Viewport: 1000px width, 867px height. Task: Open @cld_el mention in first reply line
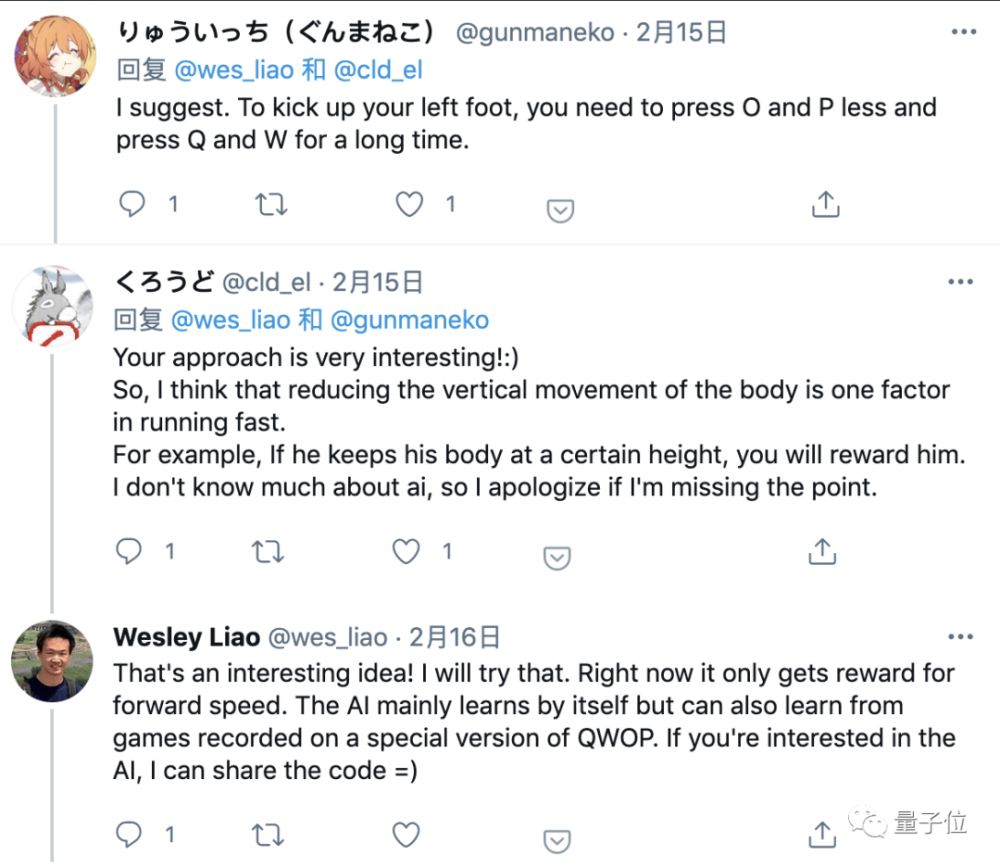(378, 70)
